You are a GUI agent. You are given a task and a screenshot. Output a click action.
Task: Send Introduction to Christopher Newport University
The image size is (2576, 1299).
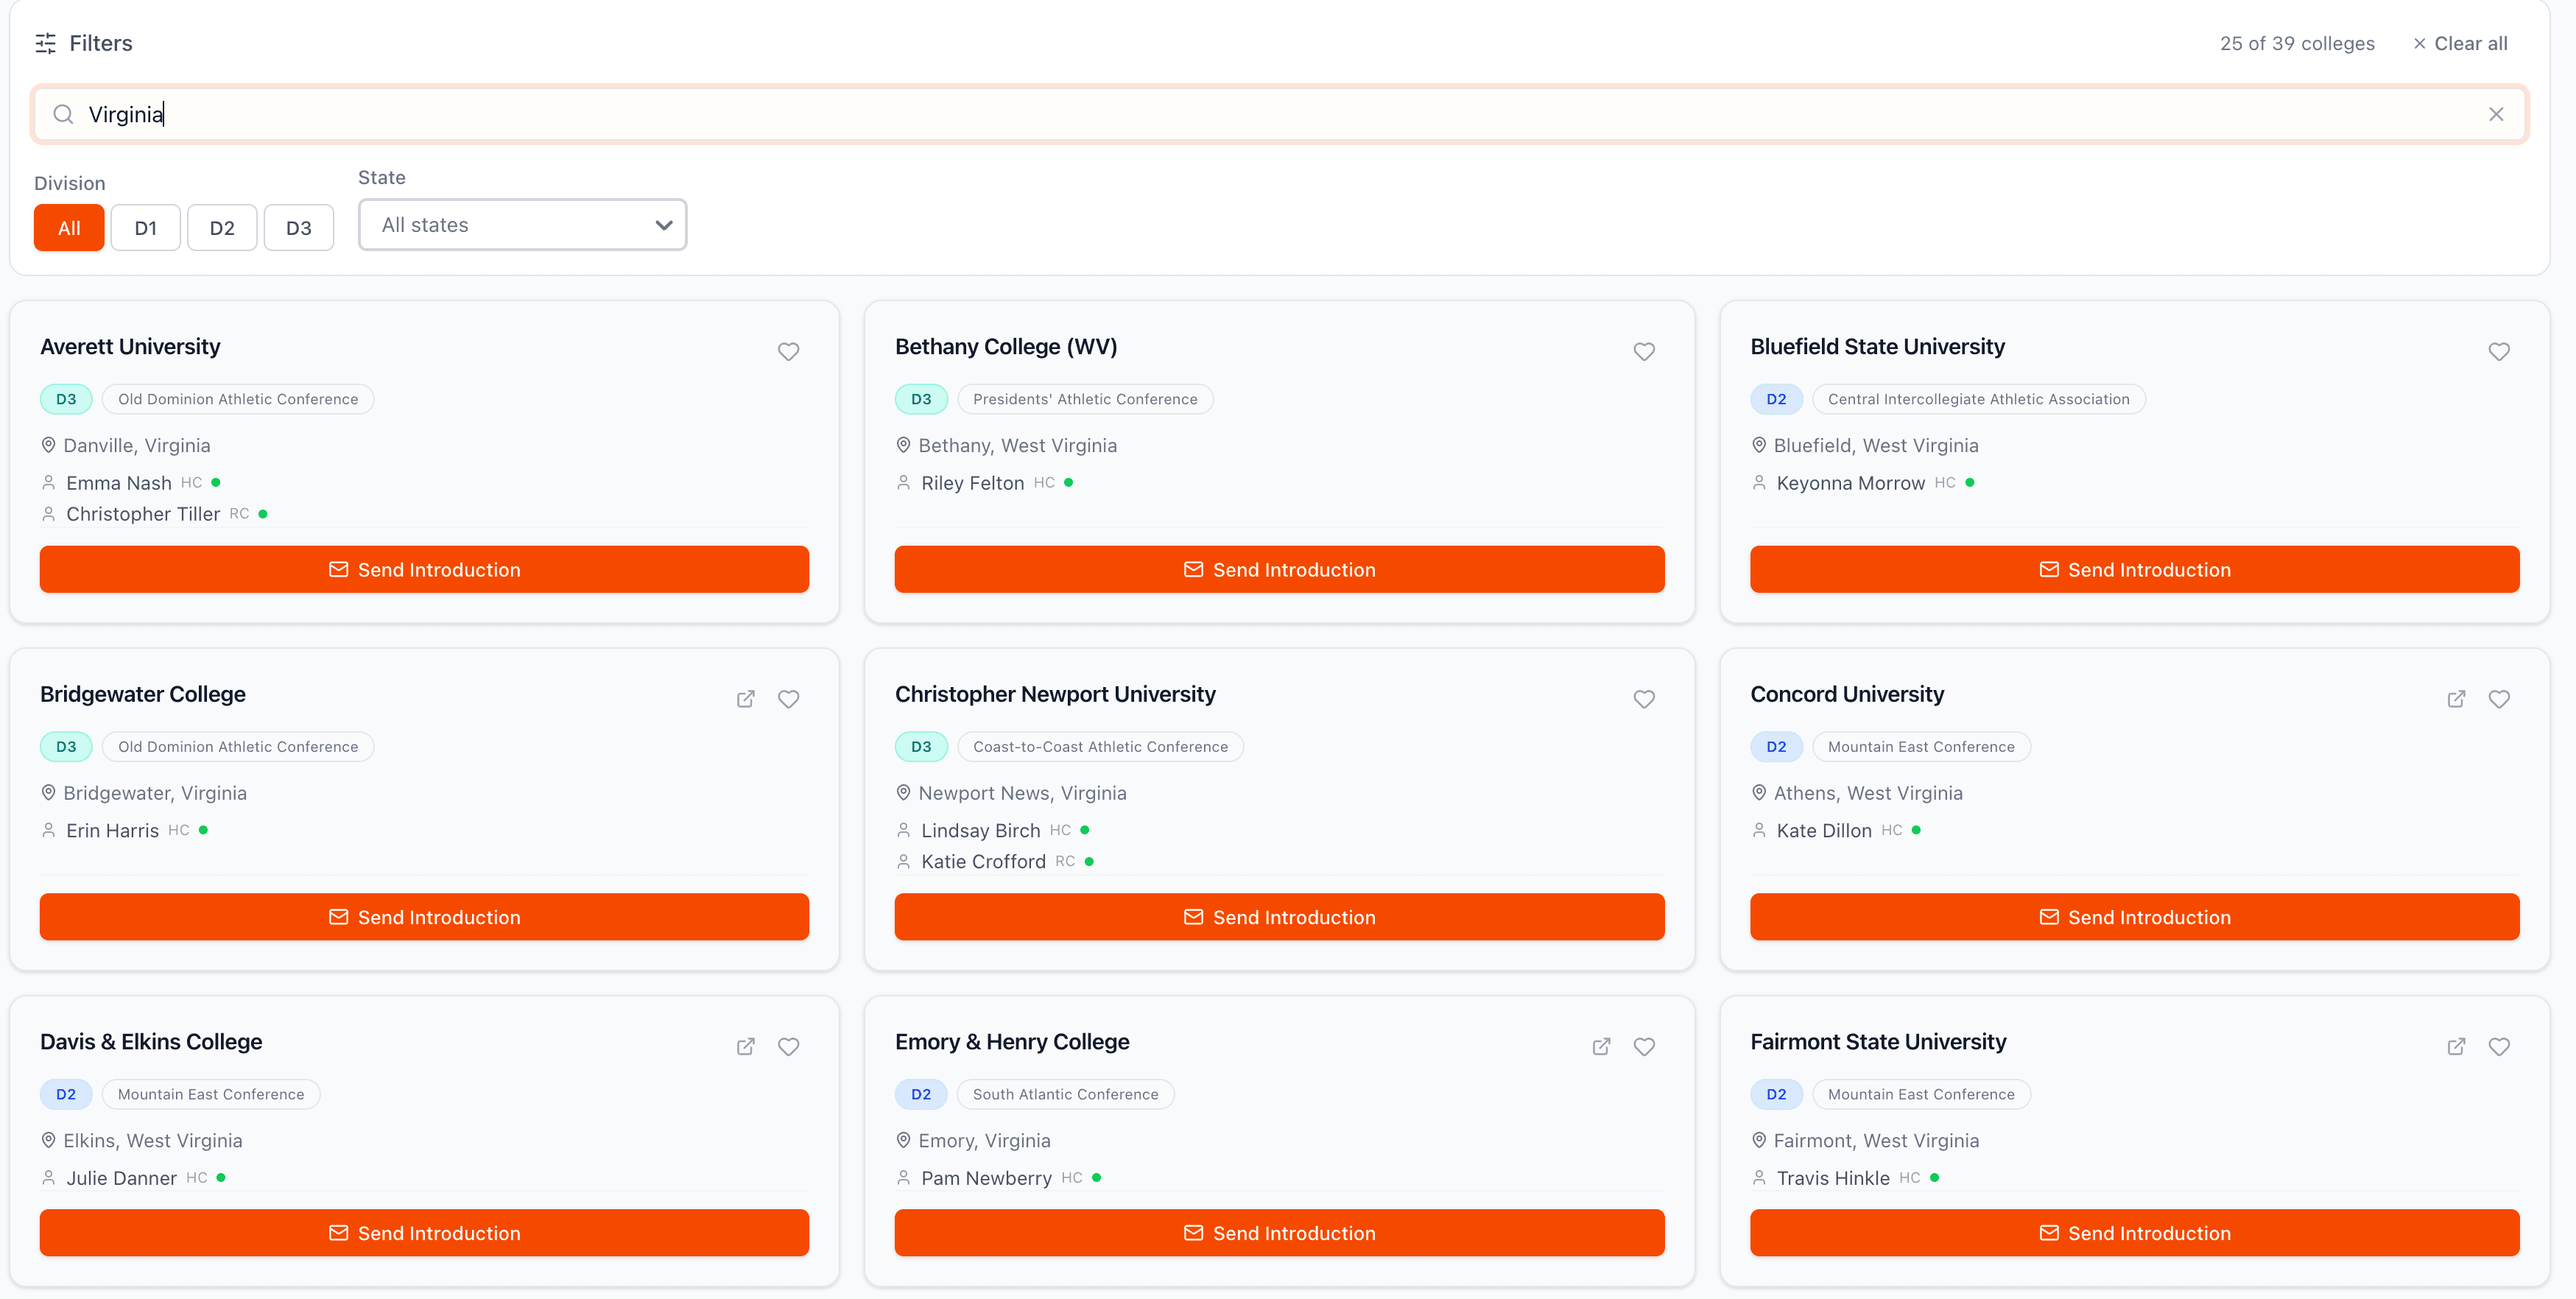click(1279, 917)
